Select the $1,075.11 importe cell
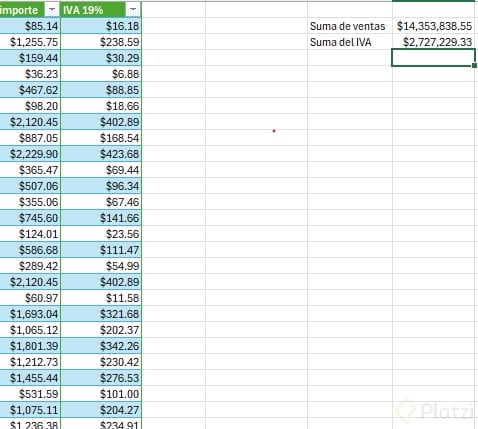 point(30,410)
